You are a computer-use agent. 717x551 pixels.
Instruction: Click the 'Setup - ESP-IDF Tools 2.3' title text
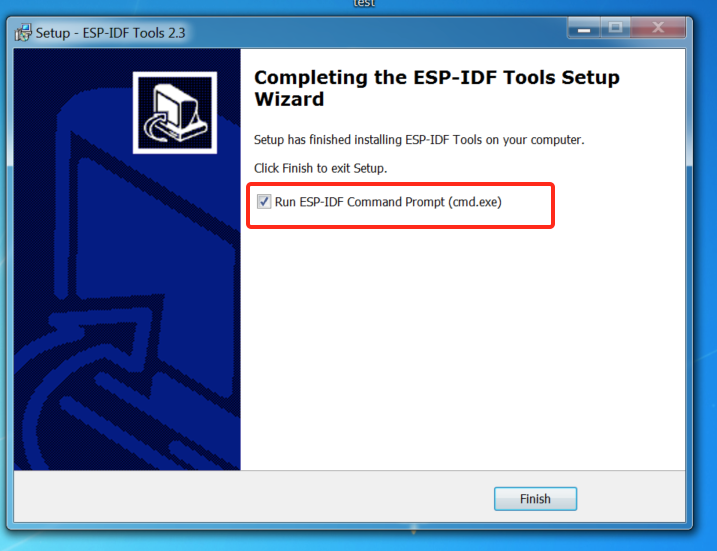pyautogui.click(x=110, y=33)
